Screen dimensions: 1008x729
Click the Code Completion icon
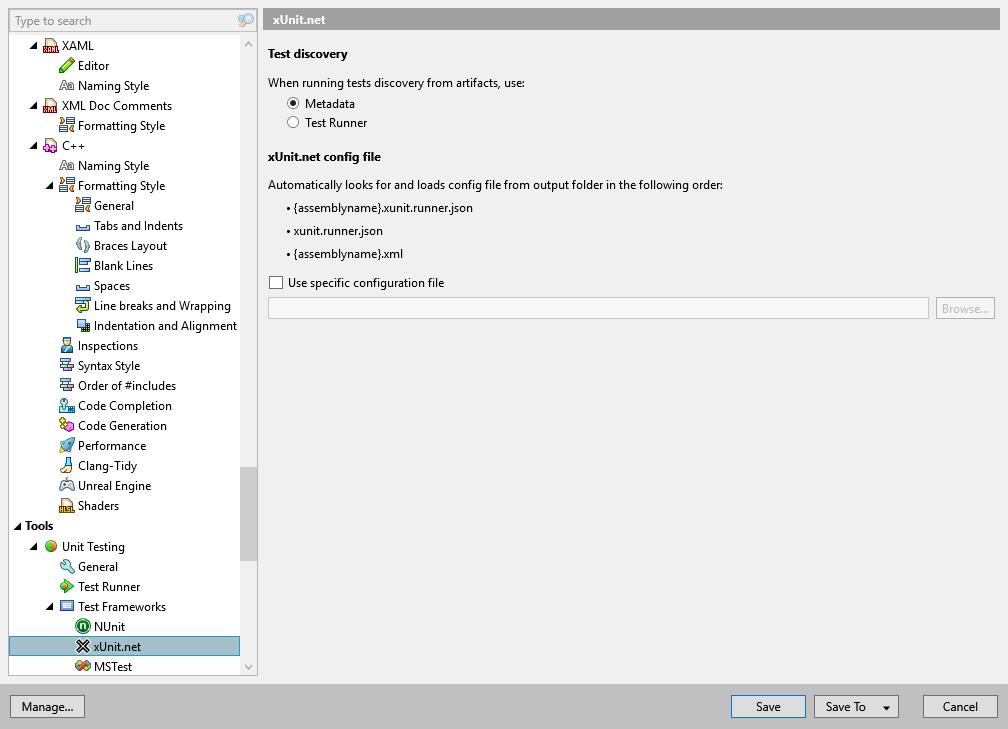coord(68,405)
